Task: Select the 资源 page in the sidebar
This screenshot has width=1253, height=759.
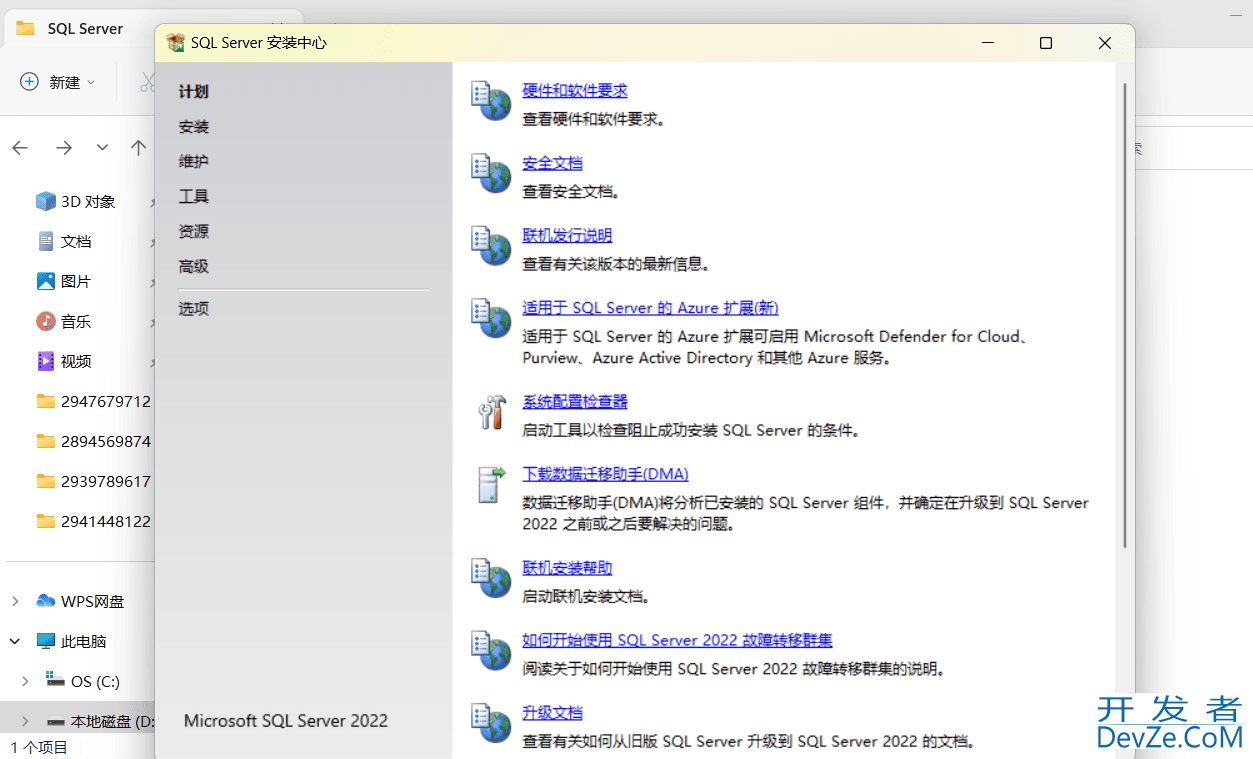Action: click(194, 231)
